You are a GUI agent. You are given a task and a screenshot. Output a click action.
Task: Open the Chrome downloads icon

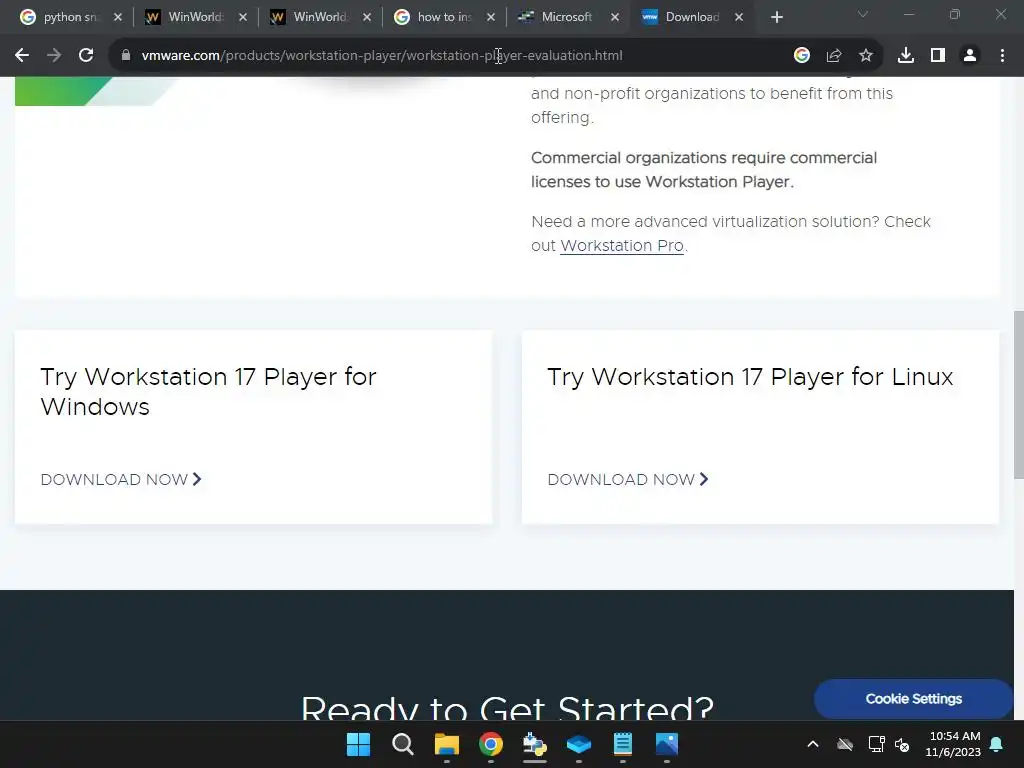click(906, 56)
